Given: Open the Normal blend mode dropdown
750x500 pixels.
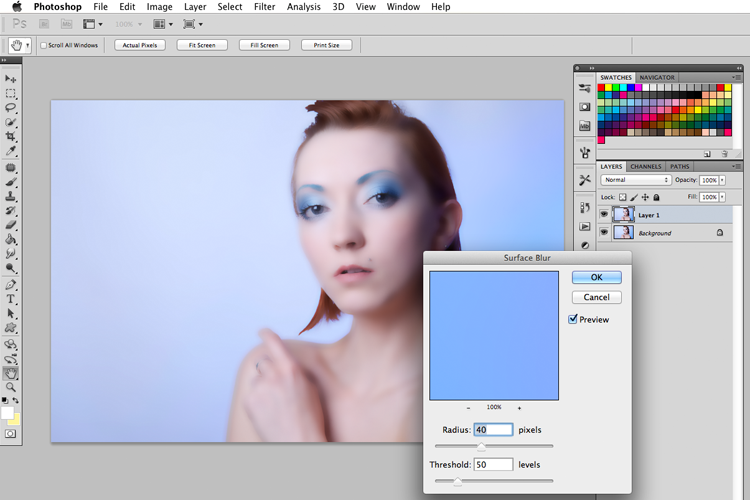Looking at the screenshot, I should 636,180.
